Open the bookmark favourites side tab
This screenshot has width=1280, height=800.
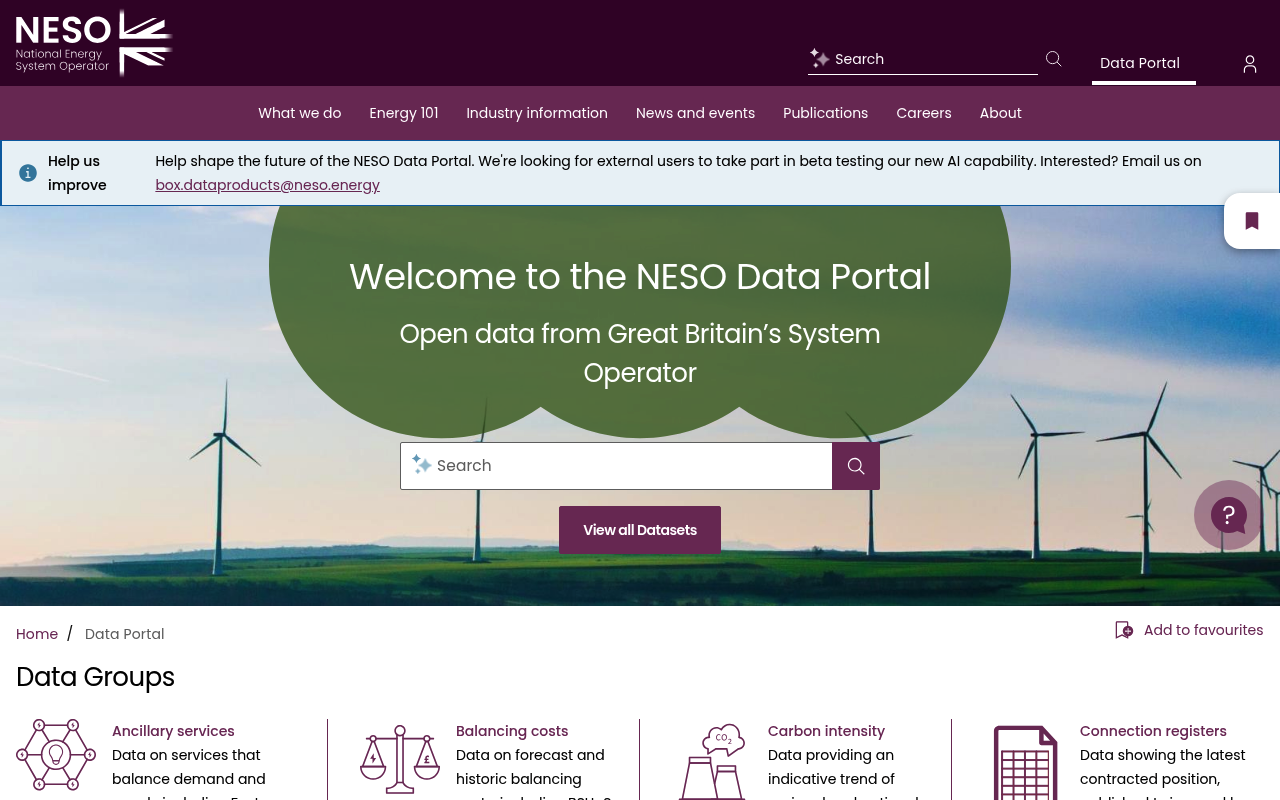click(1252, 221)
